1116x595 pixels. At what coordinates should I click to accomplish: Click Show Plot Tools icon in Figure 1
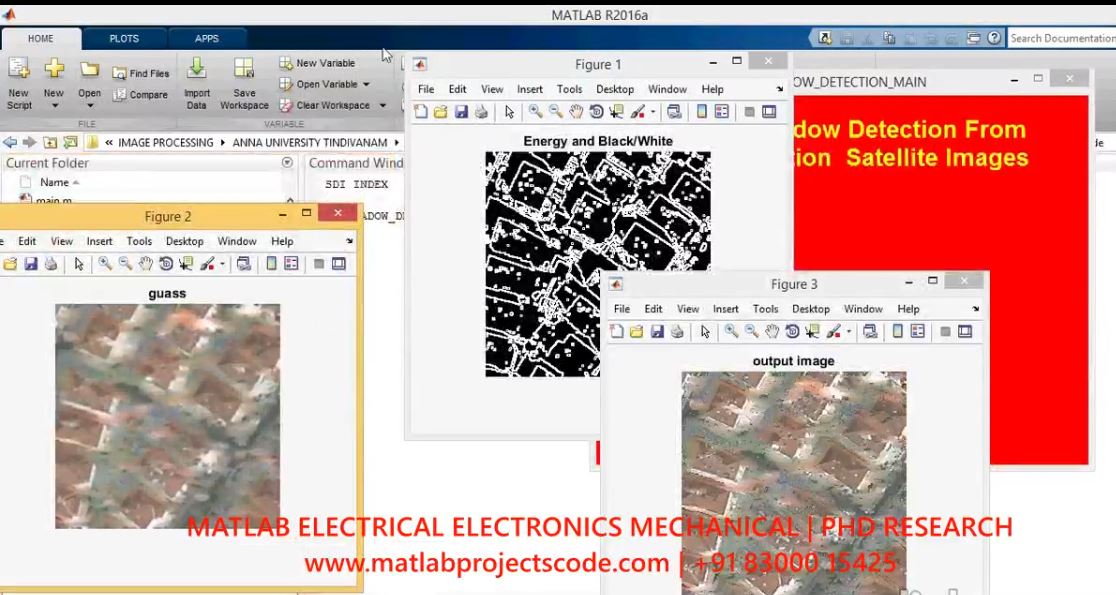click(769, 112)
